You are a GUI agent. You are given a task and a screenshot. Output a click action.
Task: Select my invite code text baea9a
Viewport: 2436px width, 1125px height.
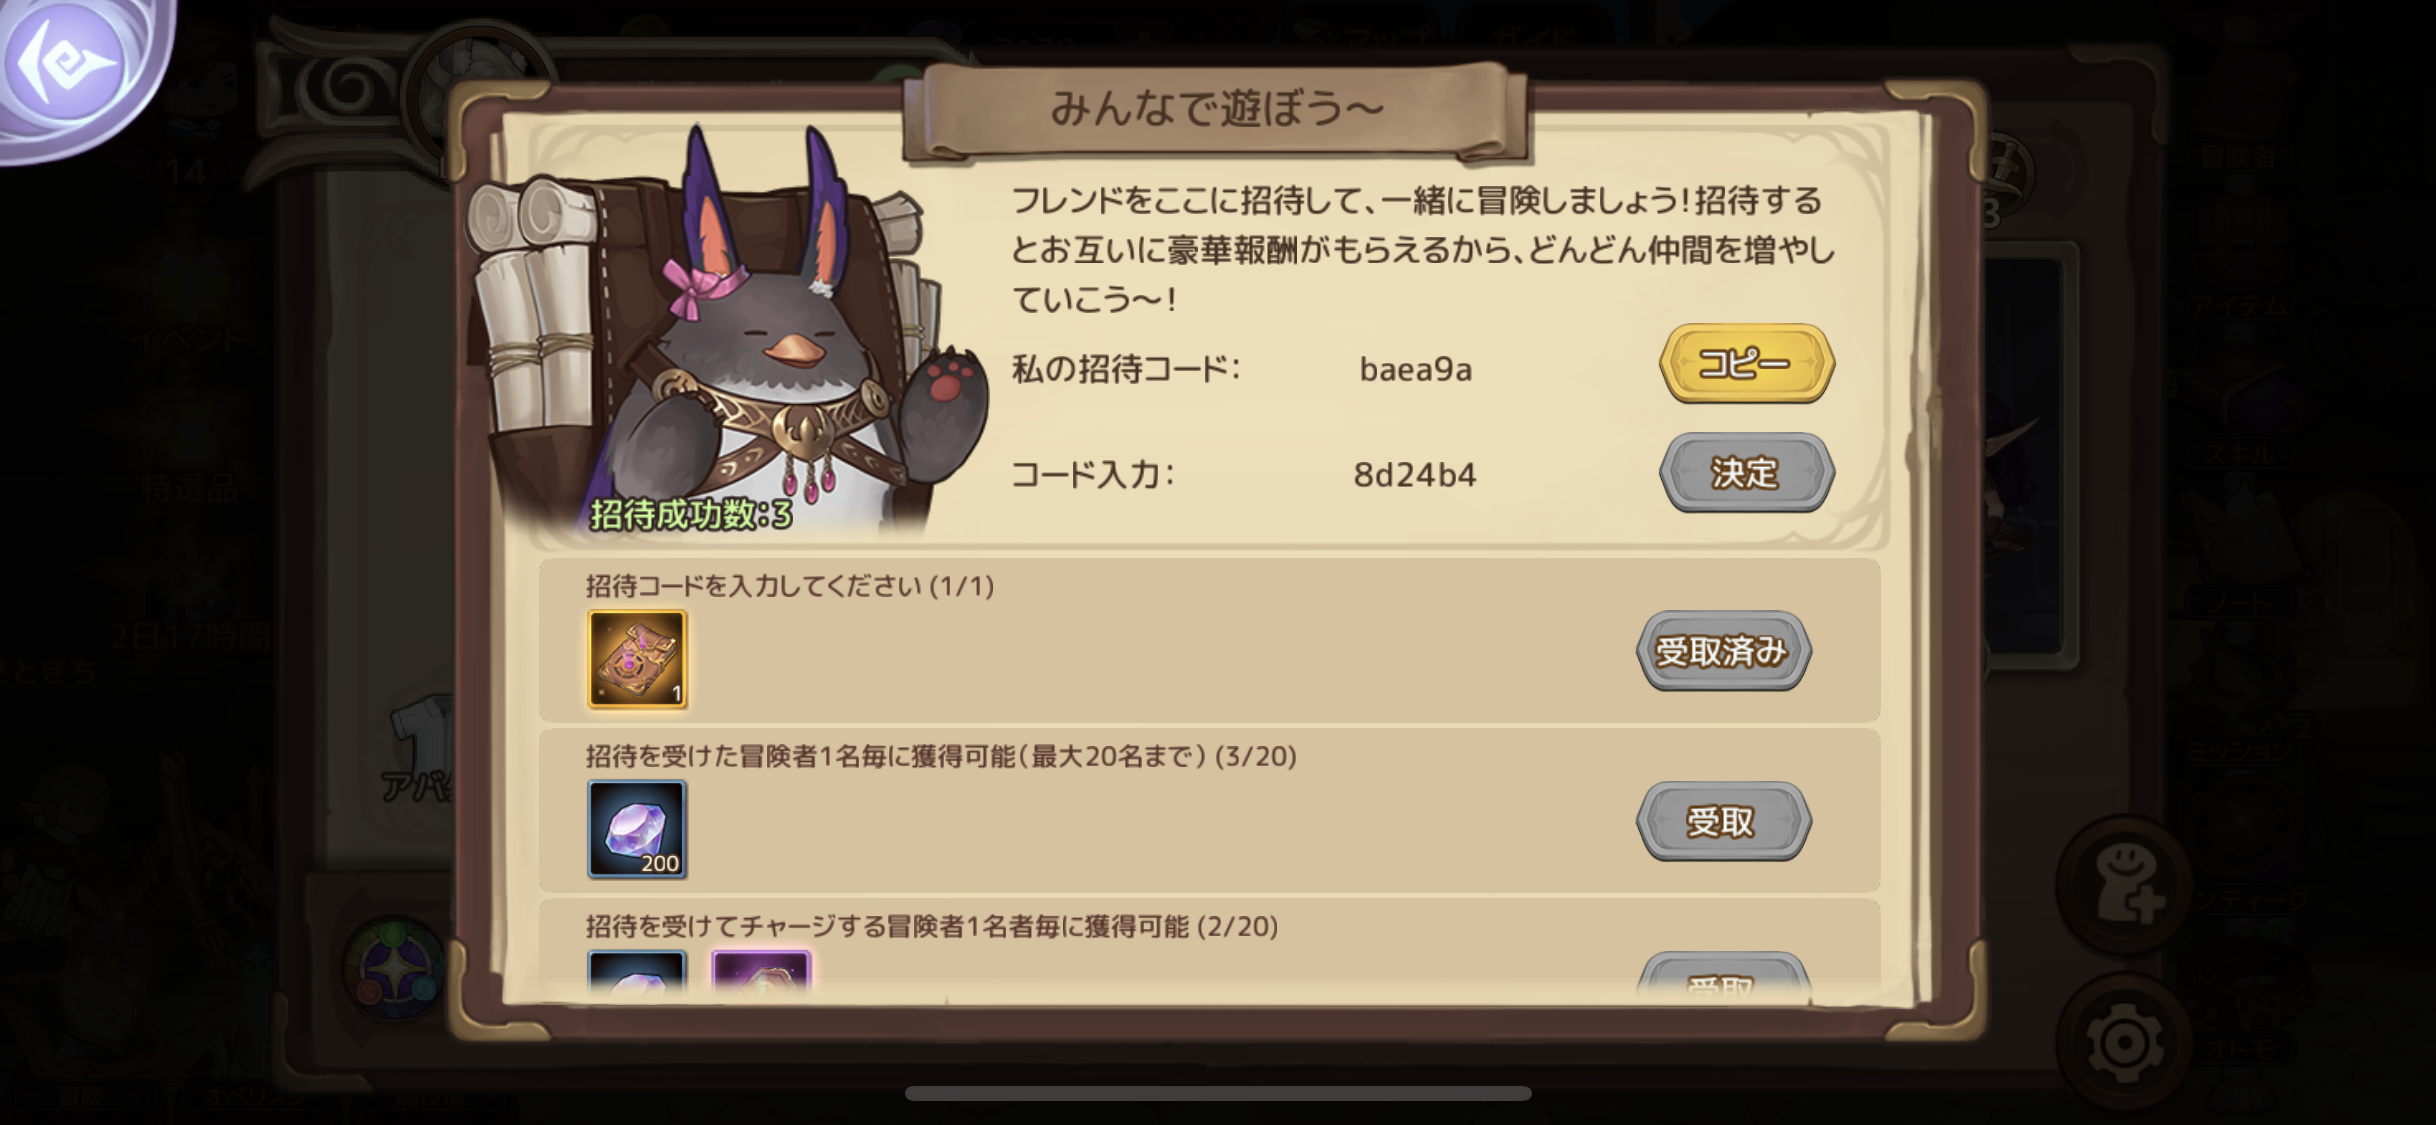1415,369
